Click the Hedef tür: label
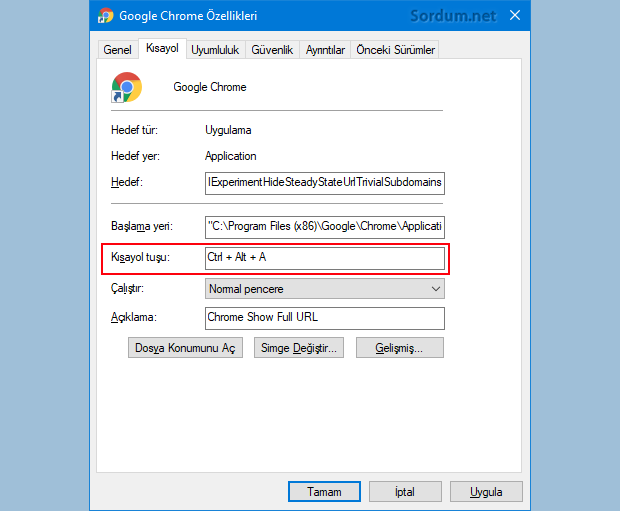Image resolution: width=620 pixels, height=511 pixels. click(134, 130)
